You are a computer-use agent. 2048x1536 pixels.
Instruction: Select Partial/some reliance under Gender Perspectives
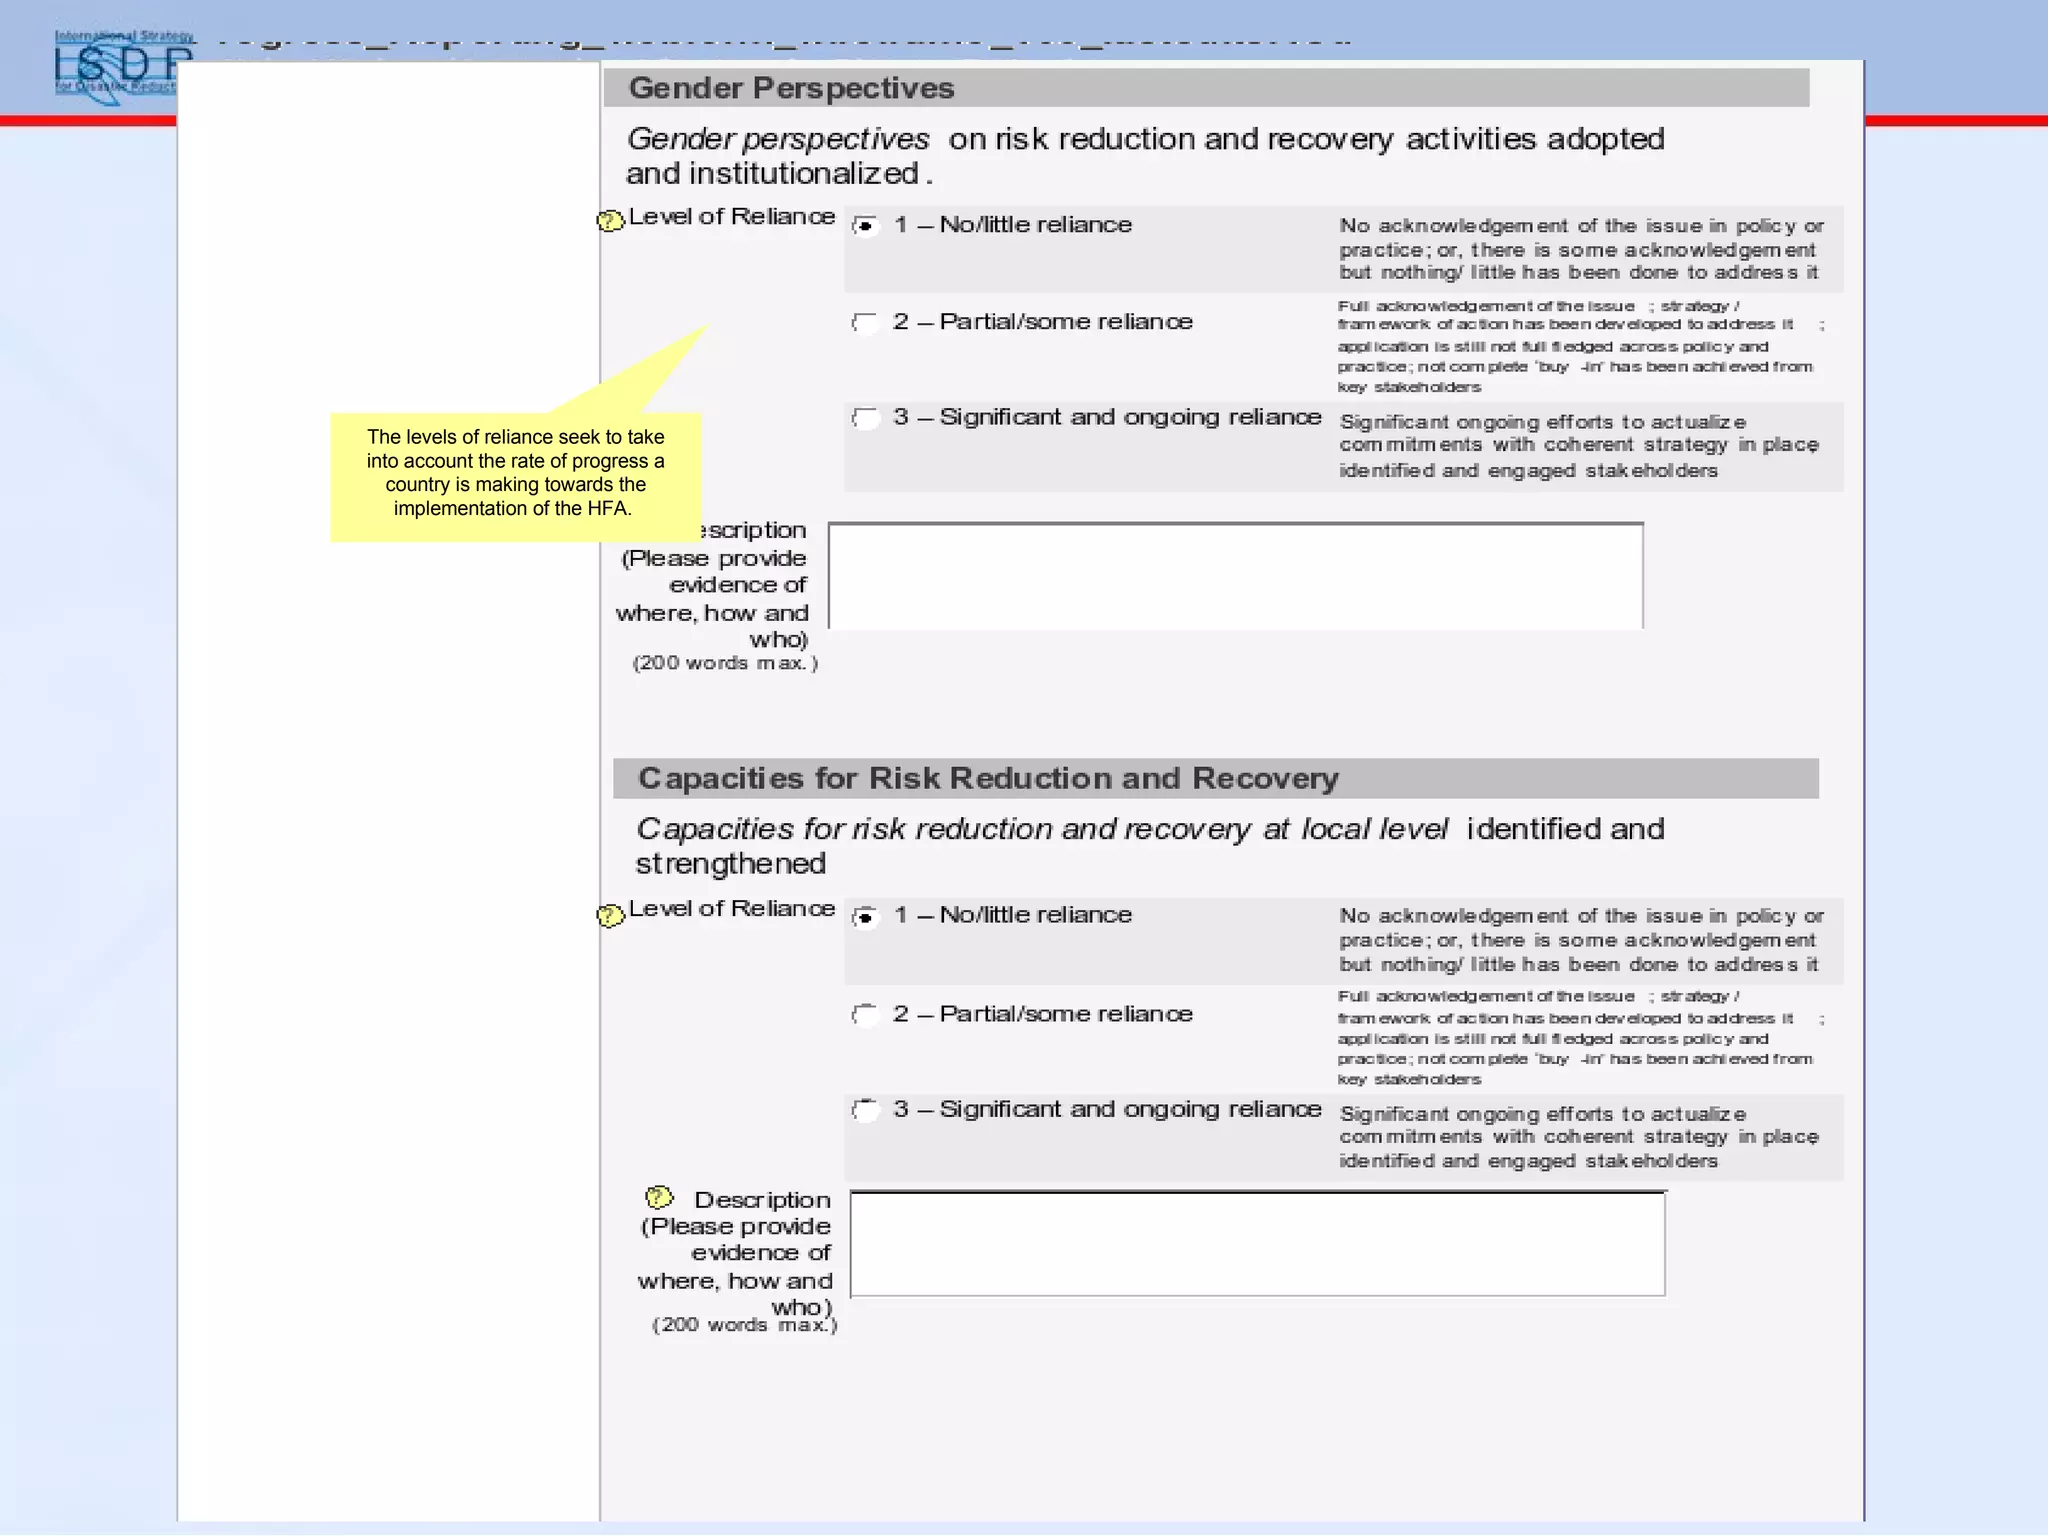[865, 322]
